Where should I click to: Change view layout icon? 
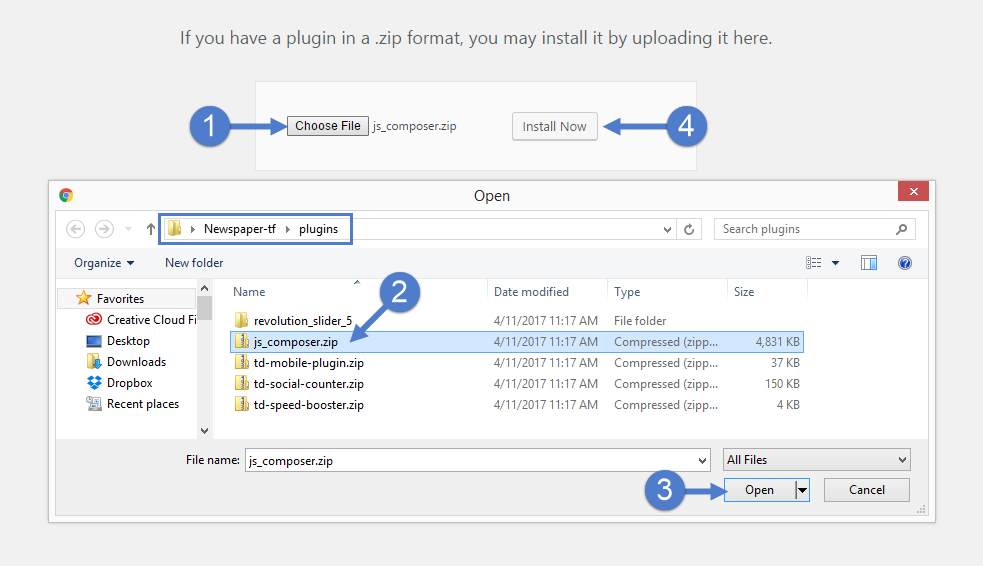[814, 263]
